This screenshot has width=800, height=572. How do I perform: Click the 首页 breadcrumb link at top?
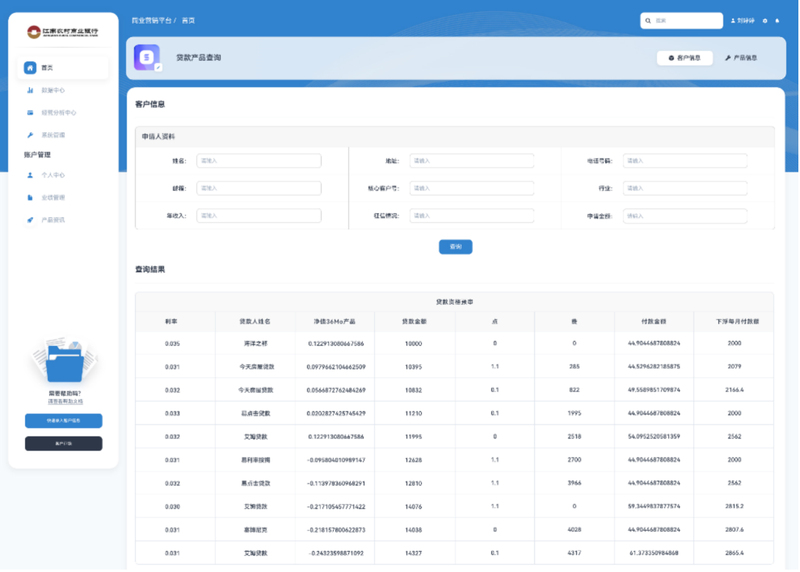point(188,20)
